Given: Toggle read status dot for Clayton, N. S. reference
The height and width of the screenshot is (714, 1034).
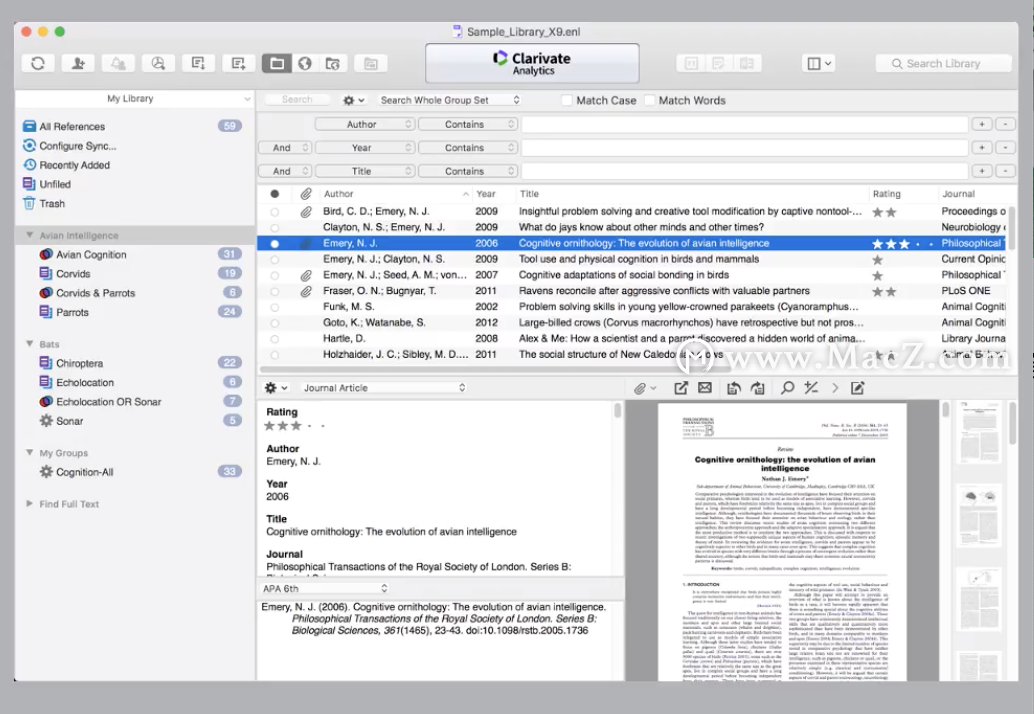Looking at the screenshot, I should (x=275, y=228).
